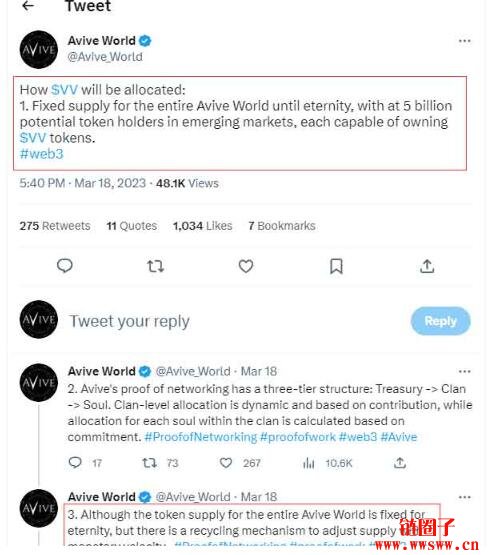This screenshot has width=488, height=555.
Task: Retweet the main tweet using retweet icon
Action: click(x=155, y=266)
